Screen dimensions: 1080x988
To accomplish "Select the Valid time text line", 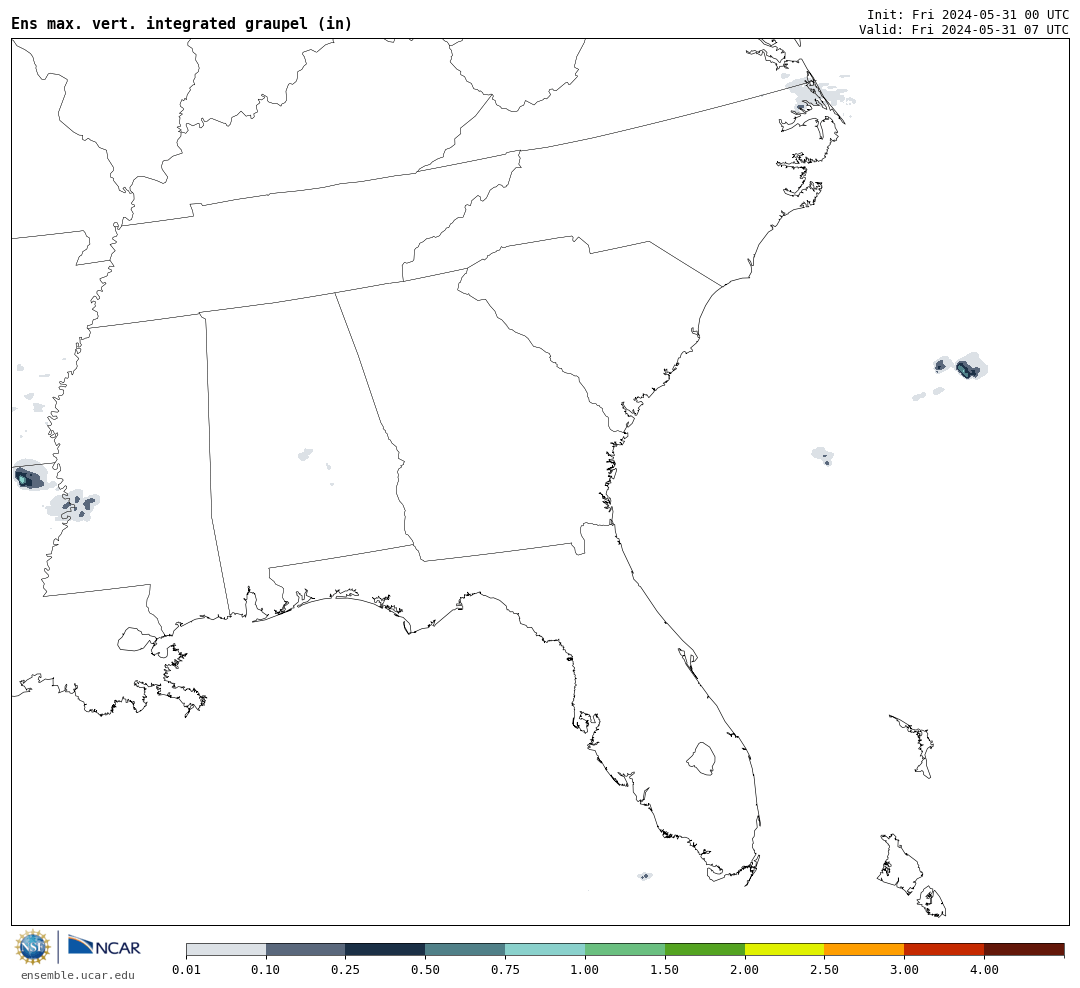I will pyautogui.click(x=964, y=30).
